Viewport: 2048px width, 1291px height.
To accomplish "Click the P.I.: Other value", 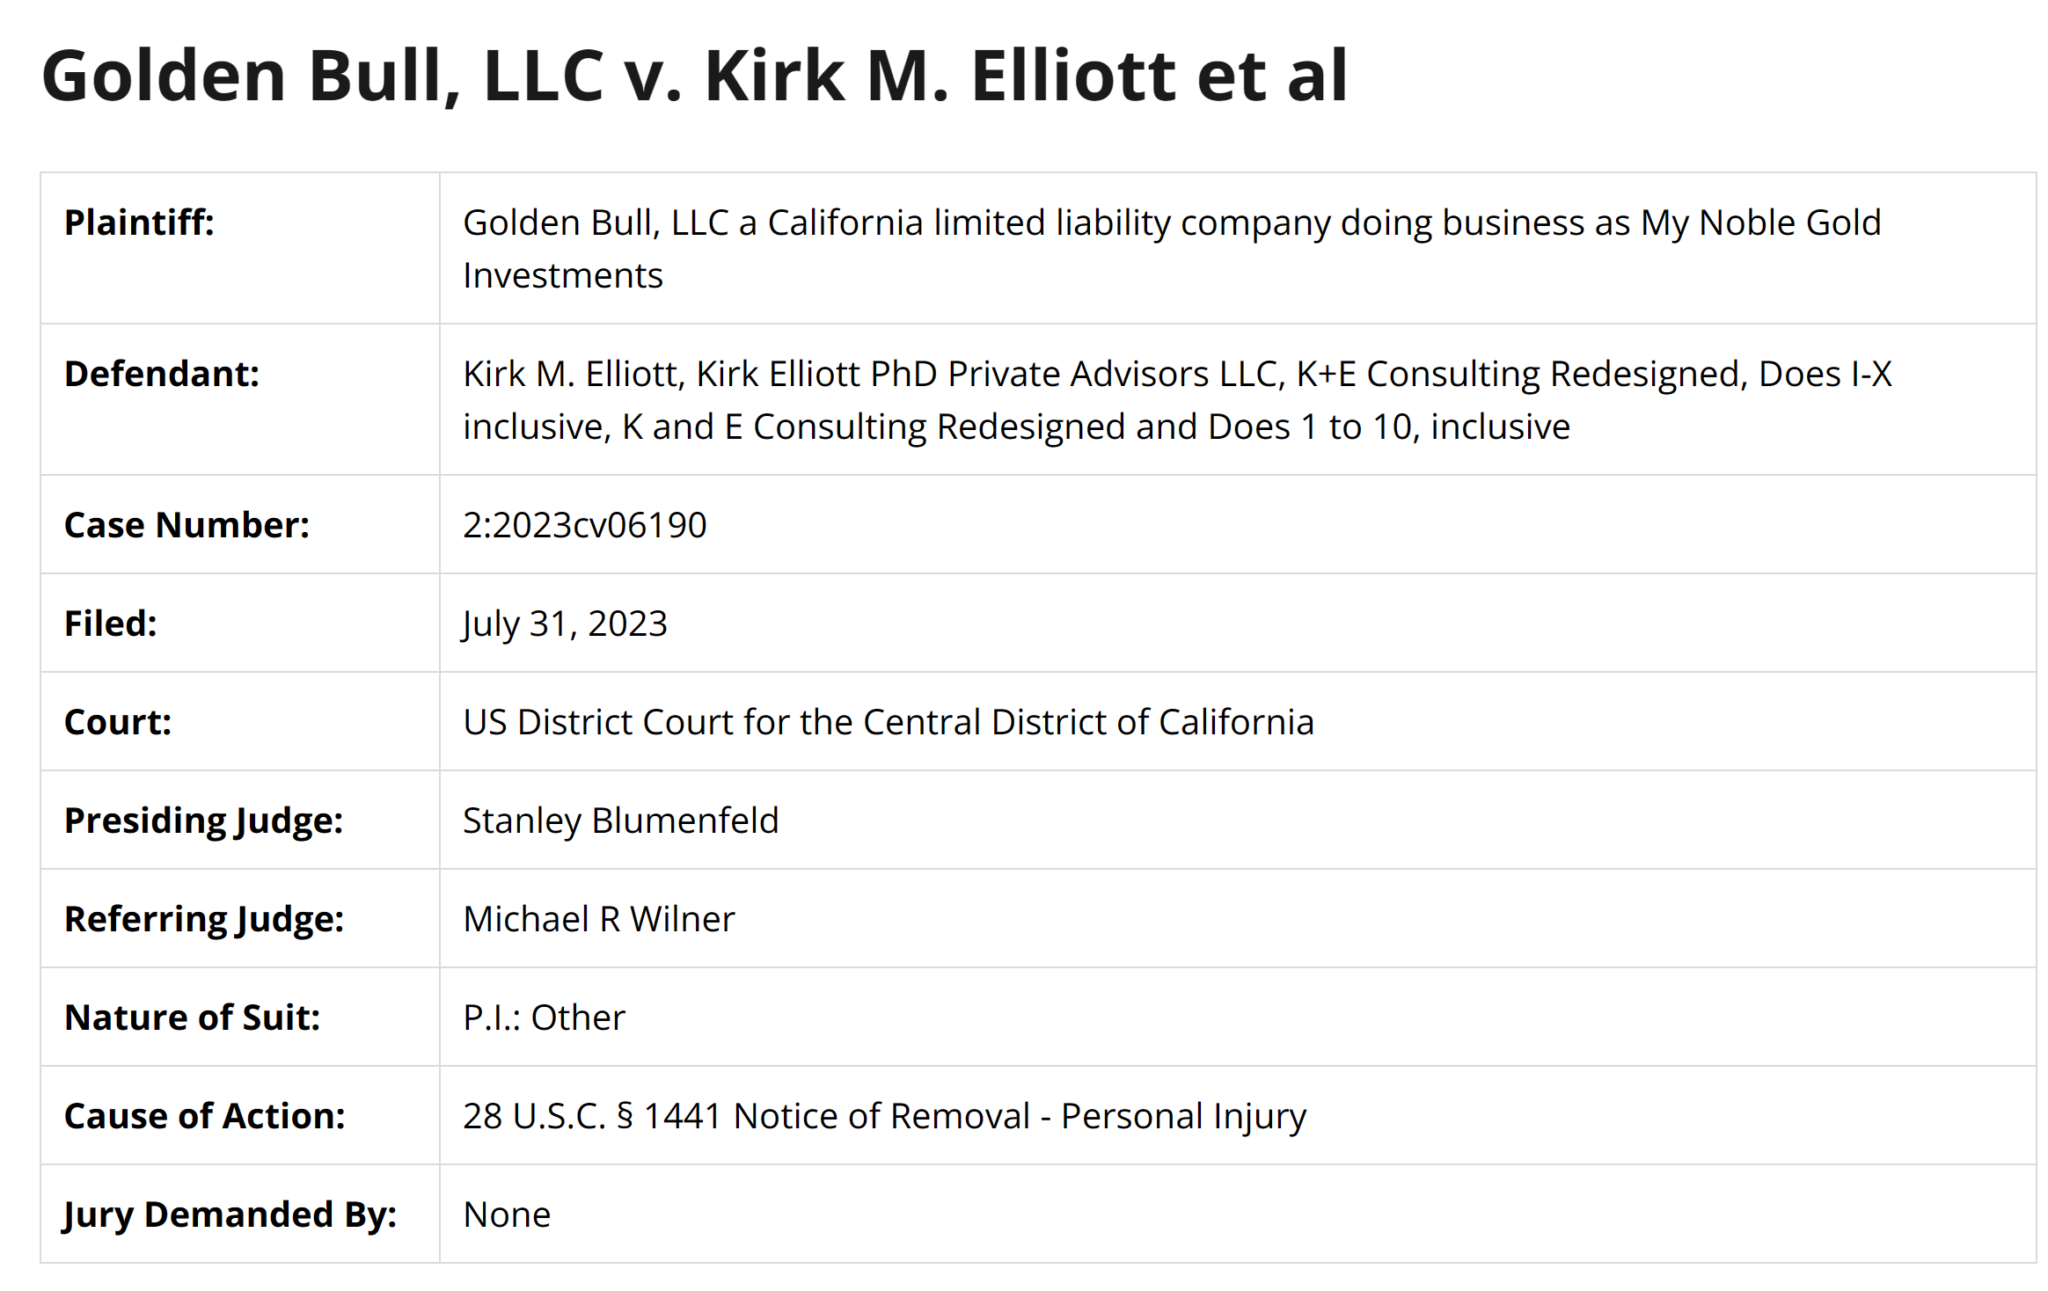I will (543, 1017).
